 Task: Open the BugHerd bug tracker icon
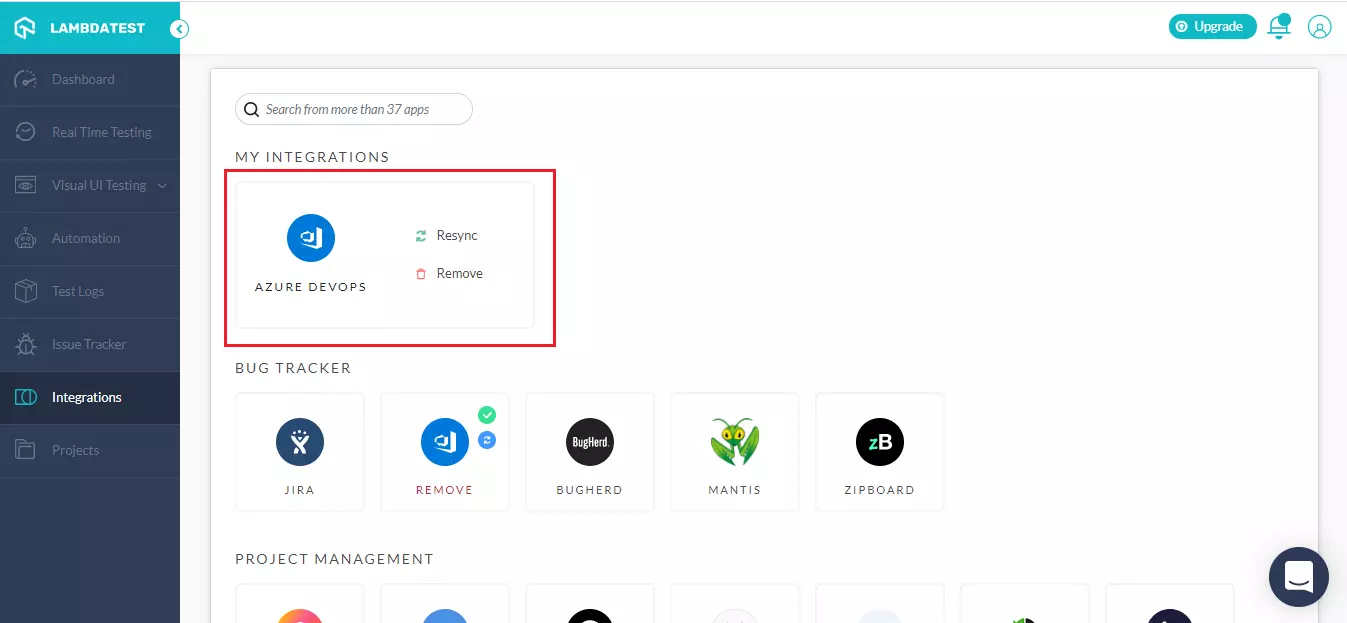589,441
